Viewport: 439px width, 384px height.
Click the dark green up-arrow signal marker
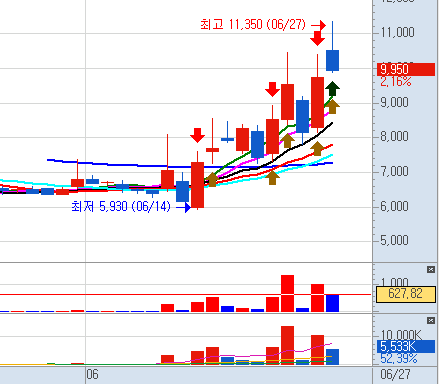(x=332, y=89)
